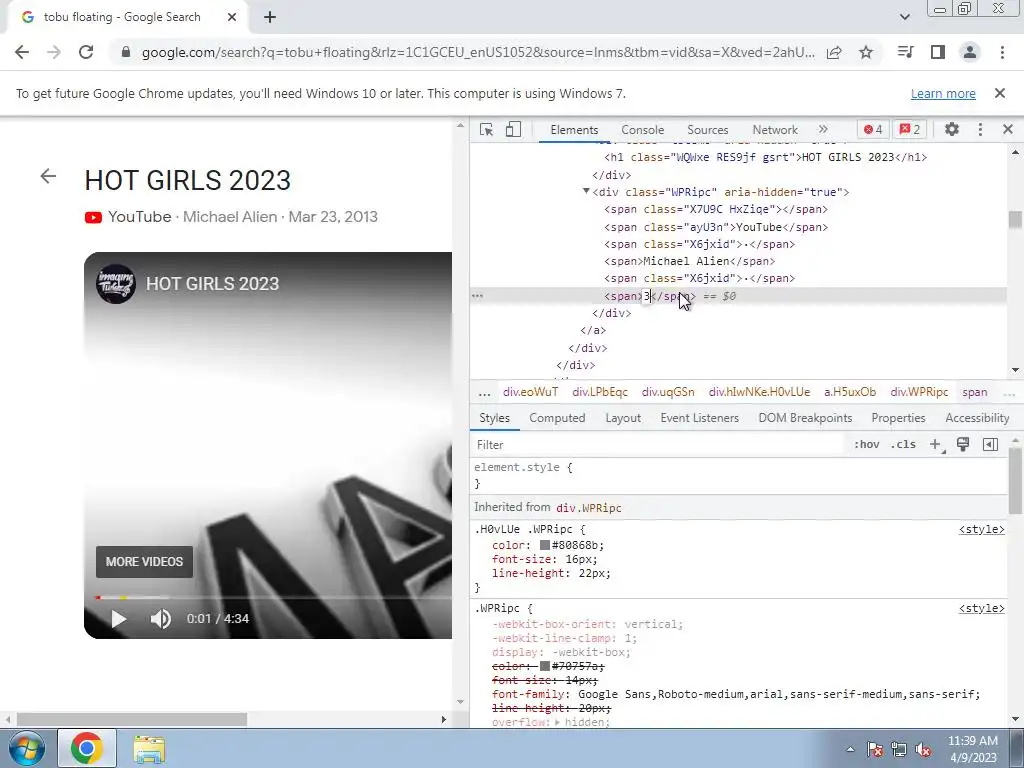Select the span Michael Alien element row
The height and width of the screenshot is (768, 1024).
click(x=689, y=261)
